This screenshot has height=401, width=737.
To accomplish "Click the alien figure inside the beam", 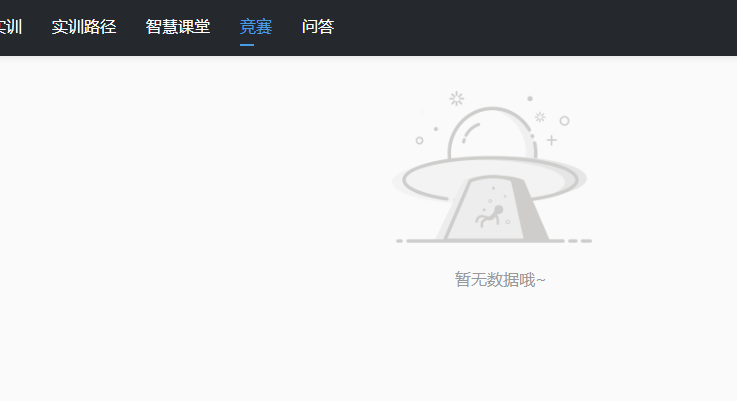I will coord(490,216).
